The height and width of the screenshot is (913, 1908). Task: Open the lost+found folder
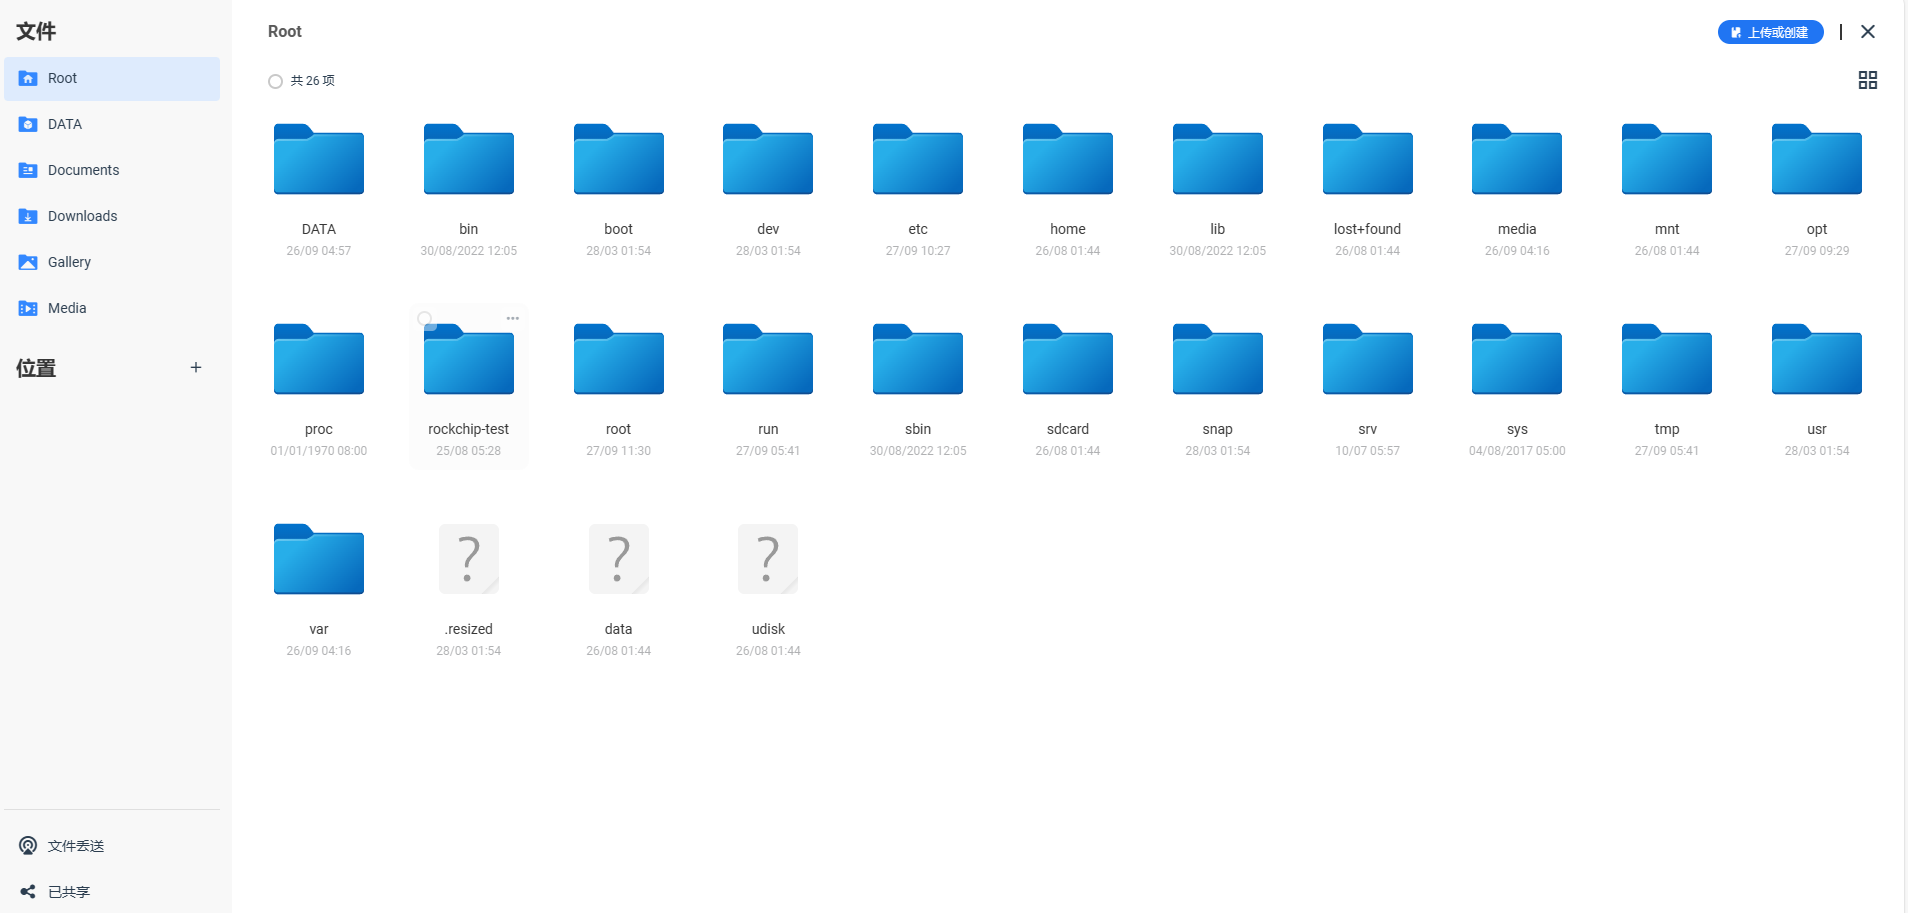click(1367, 159)
